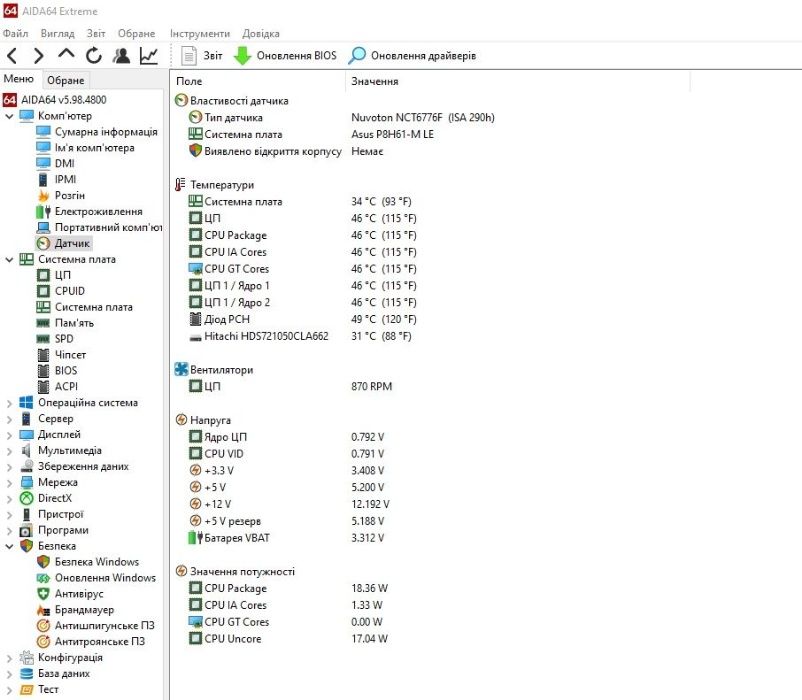Open the Інструменти menu
The width and height of the screenshot is (802, 700).
(x=200, y=33)
